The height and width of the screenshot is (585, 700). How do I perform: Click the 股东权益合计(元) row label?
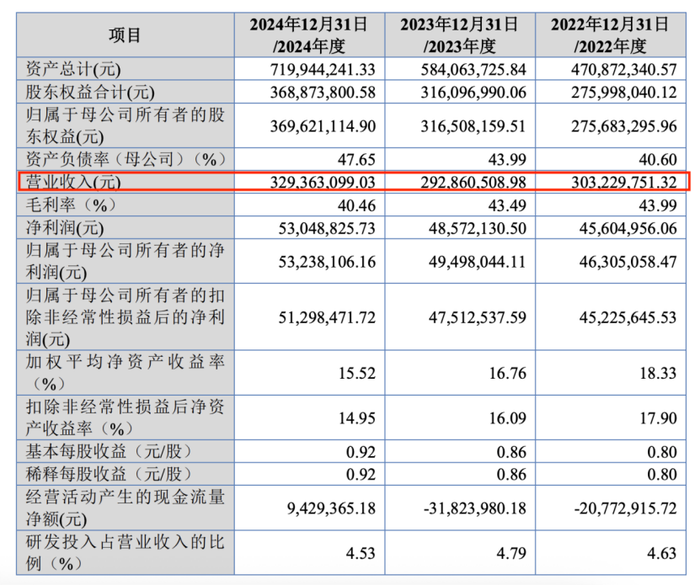90,92
